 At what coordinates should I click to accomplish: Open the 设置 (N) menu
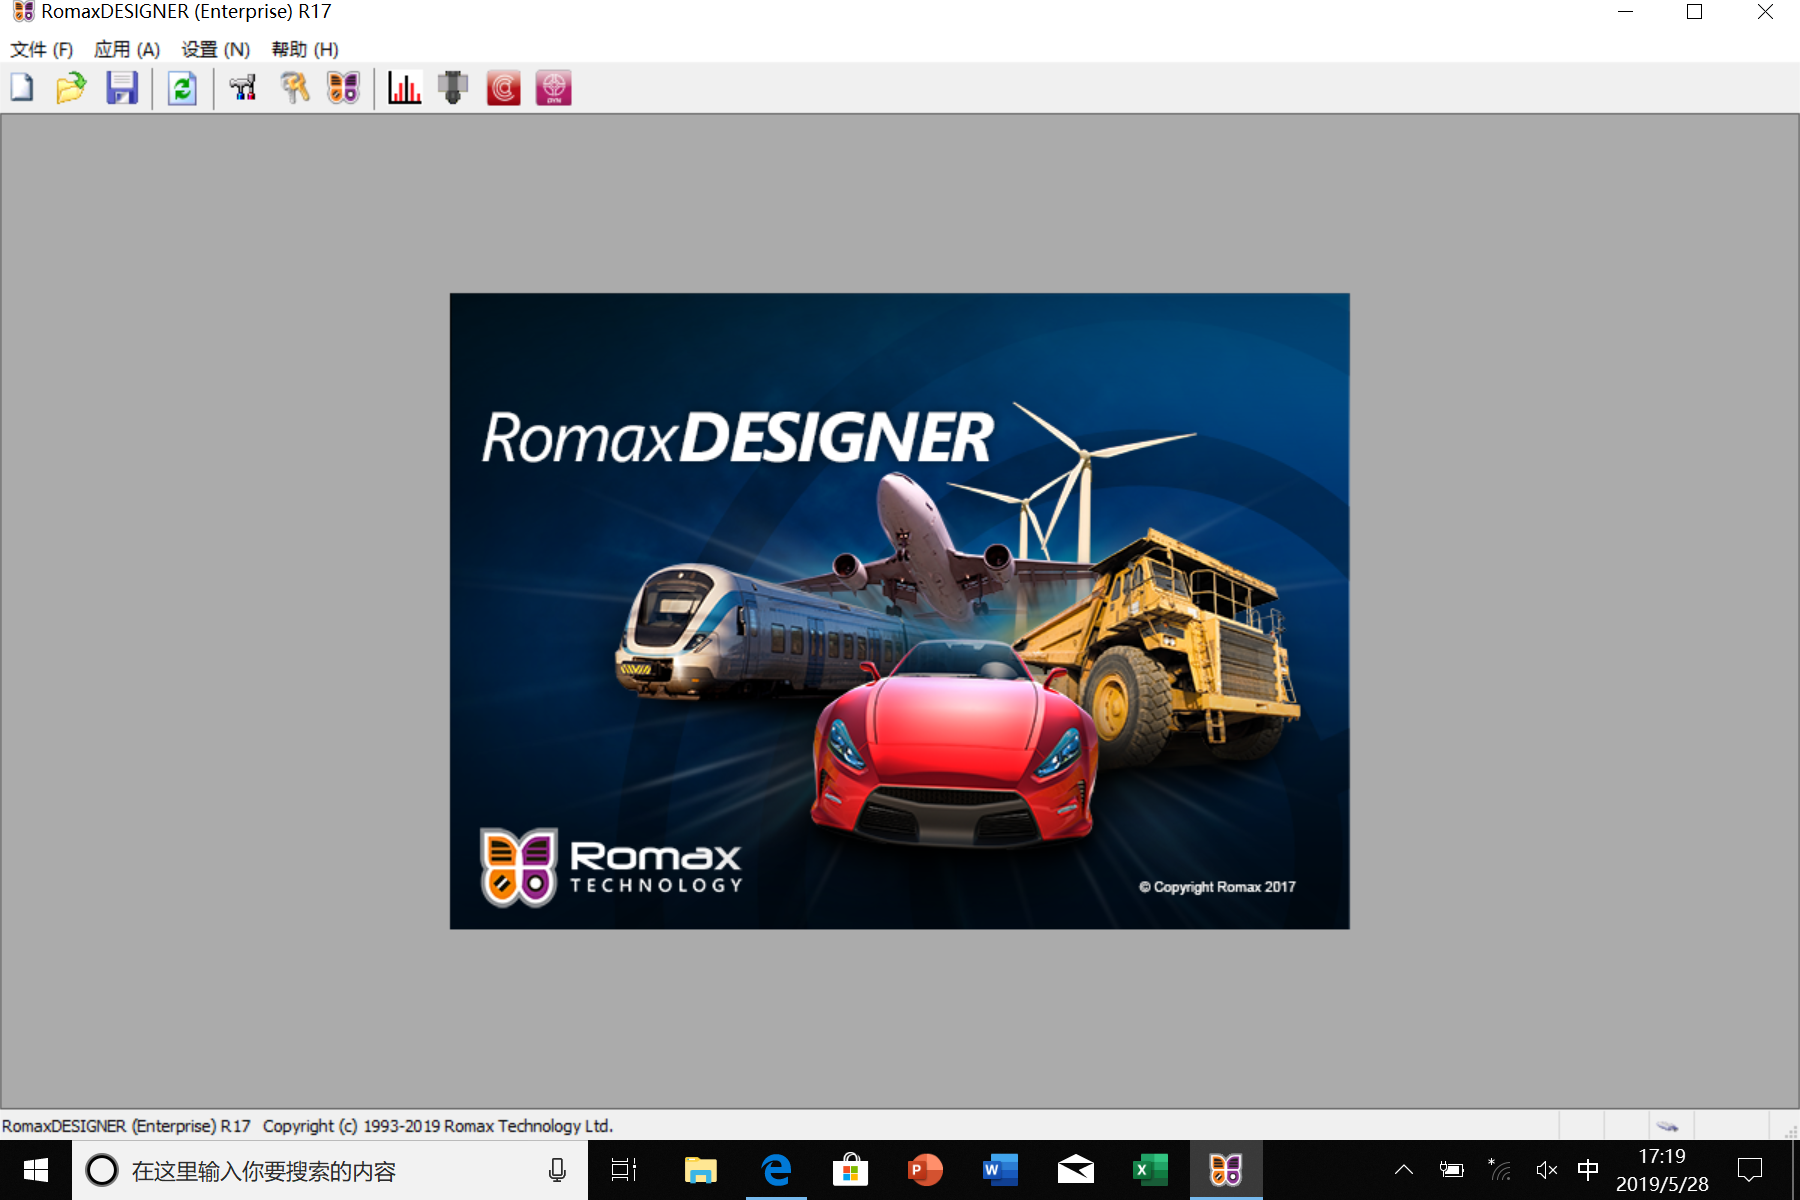click(215, 49)
